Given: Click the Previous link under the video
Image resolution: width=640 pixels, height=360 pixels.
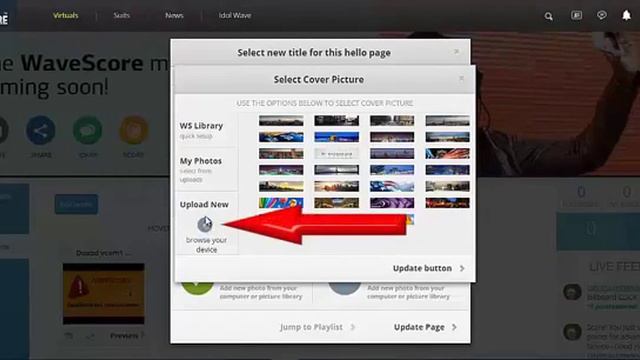Looking at the screenshot, I should pos(124,336).
